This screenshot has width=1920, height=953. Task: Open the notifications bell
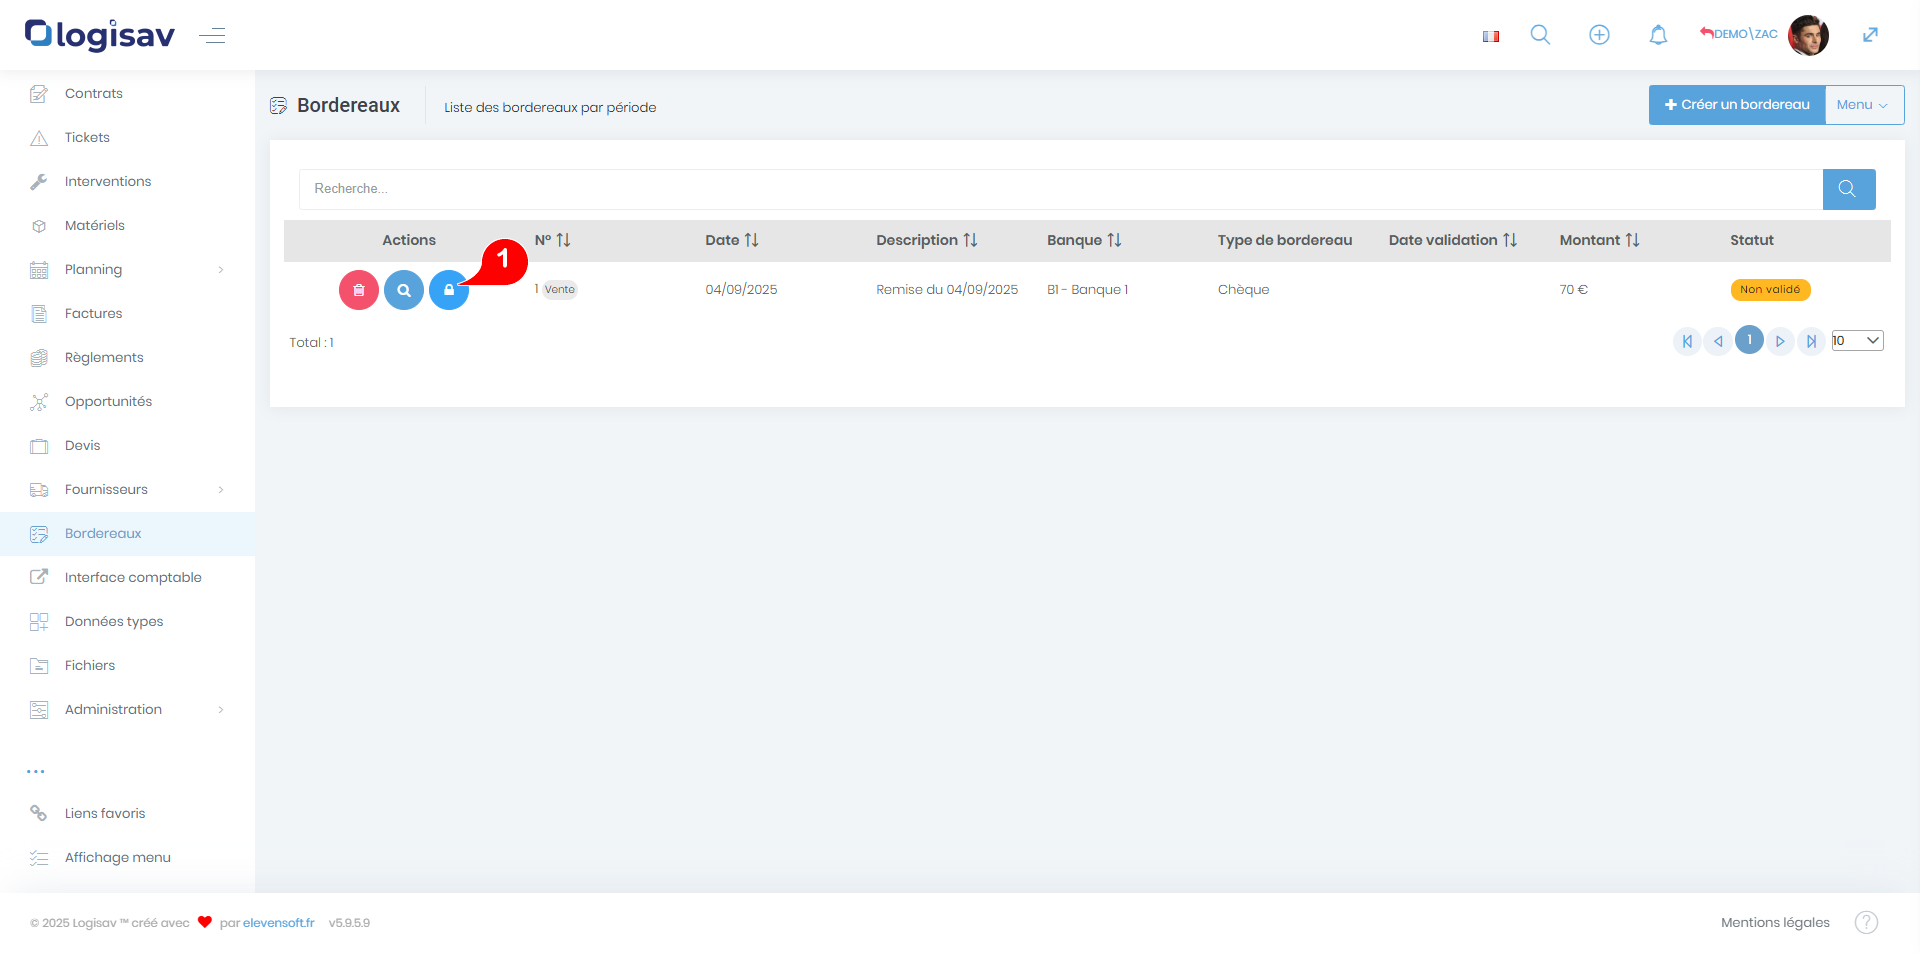(1658, 35)
